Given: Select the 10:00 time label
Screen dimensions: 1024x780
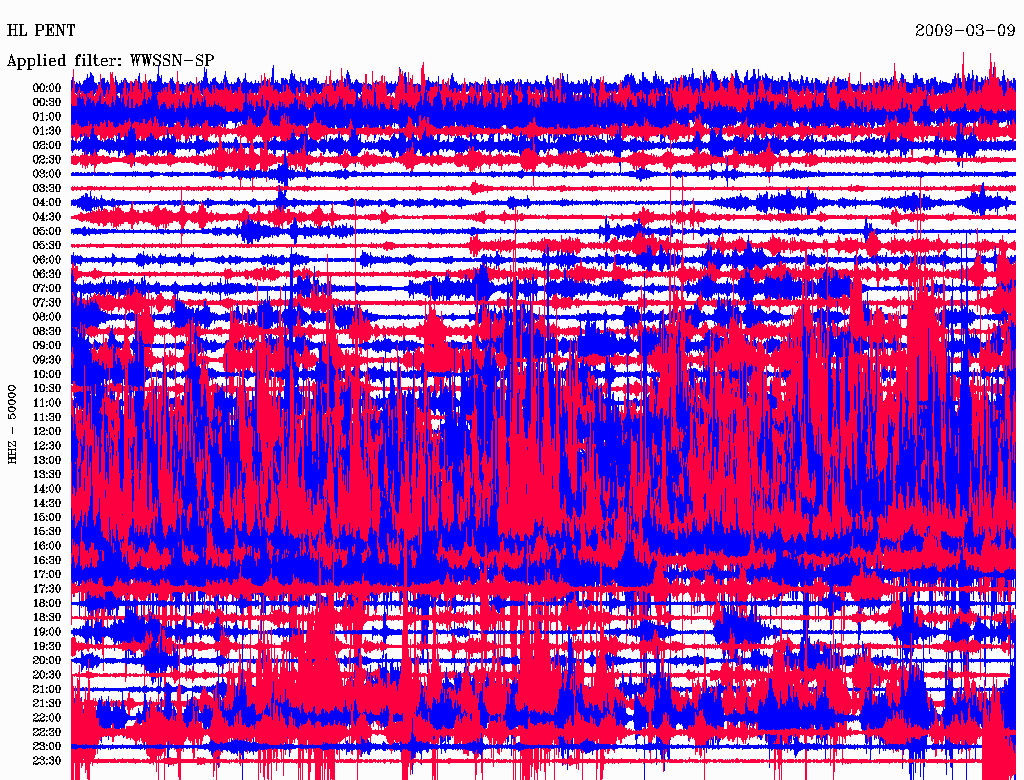Looking at the screenshot, I should coord(47,374).
